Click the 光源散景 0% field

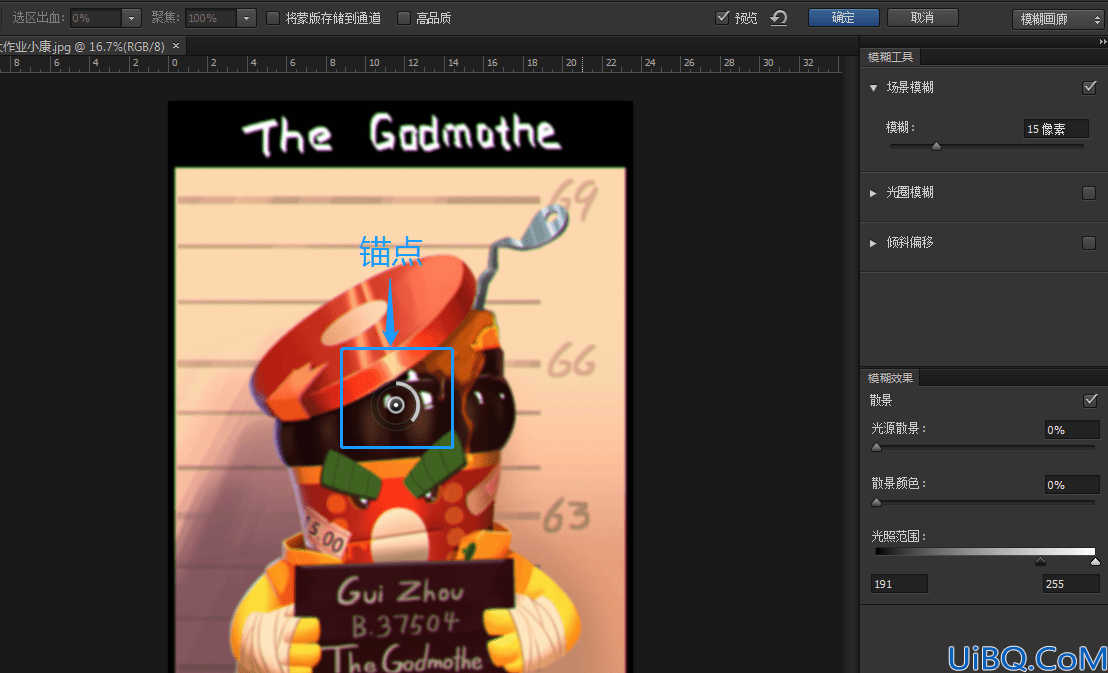pos(1072,430)
